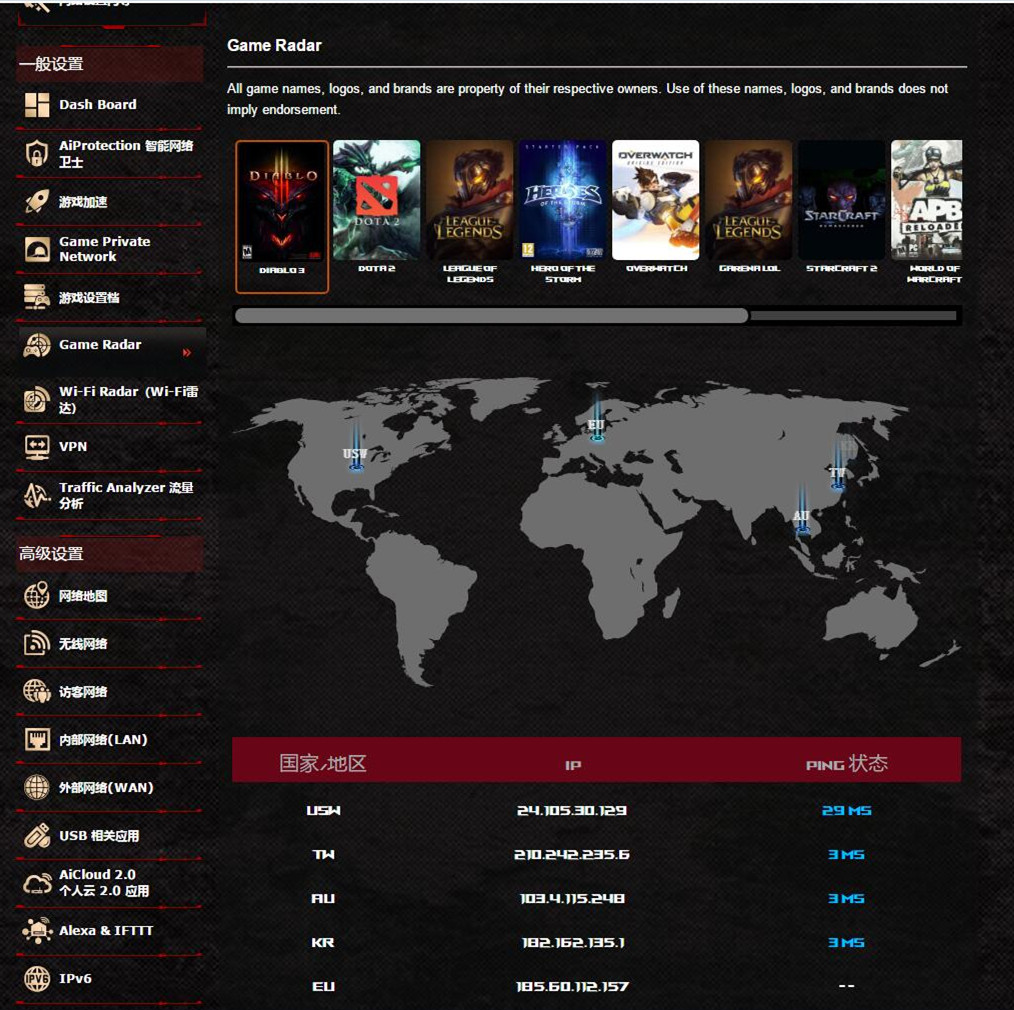The width and height of the screenshot is (1014, 1010).
Task: Click the Game Radar page title
Action: tap(274, 46)
